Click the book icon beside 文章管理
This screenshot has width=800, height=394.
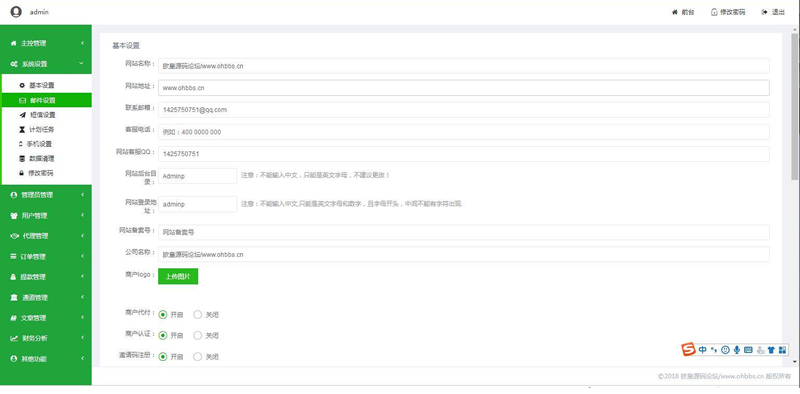(14, 318)
